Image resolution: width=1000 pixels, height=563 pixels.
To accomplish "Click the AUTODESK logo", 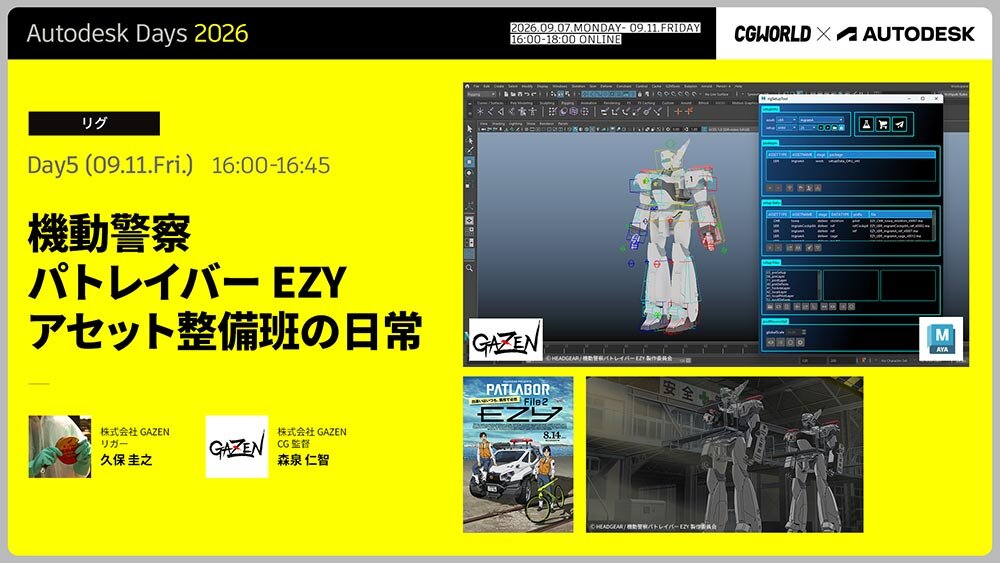I will tap(906, 34).
